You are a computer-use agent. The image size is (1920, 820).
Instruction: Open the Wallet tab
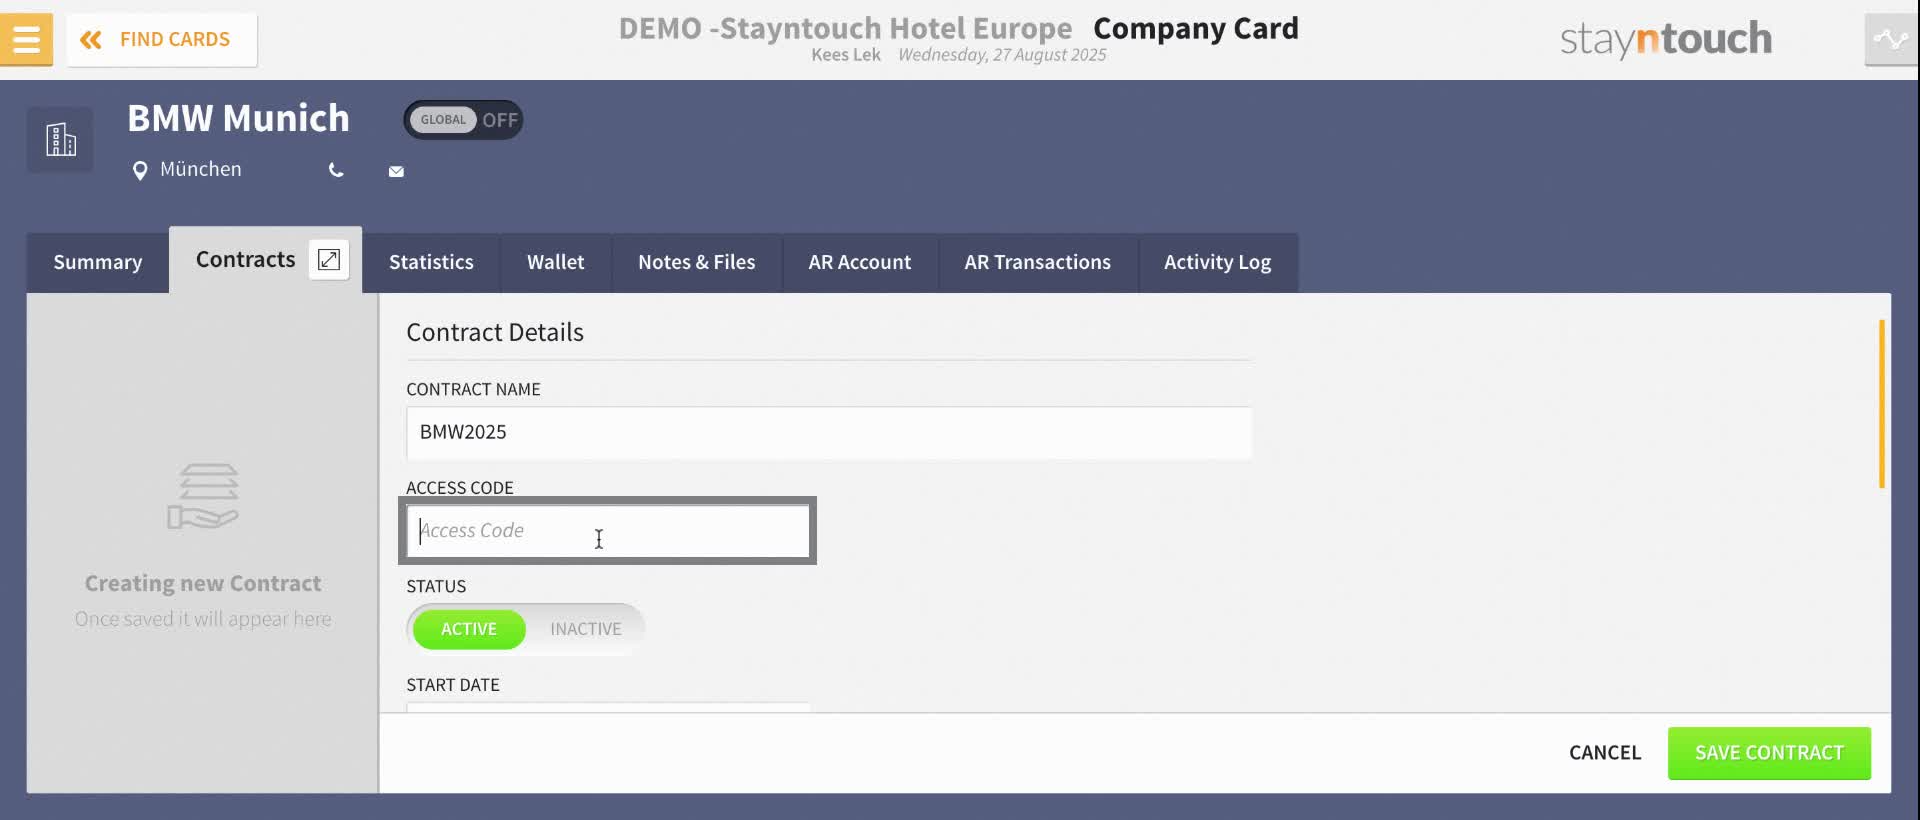coord(556,262)
